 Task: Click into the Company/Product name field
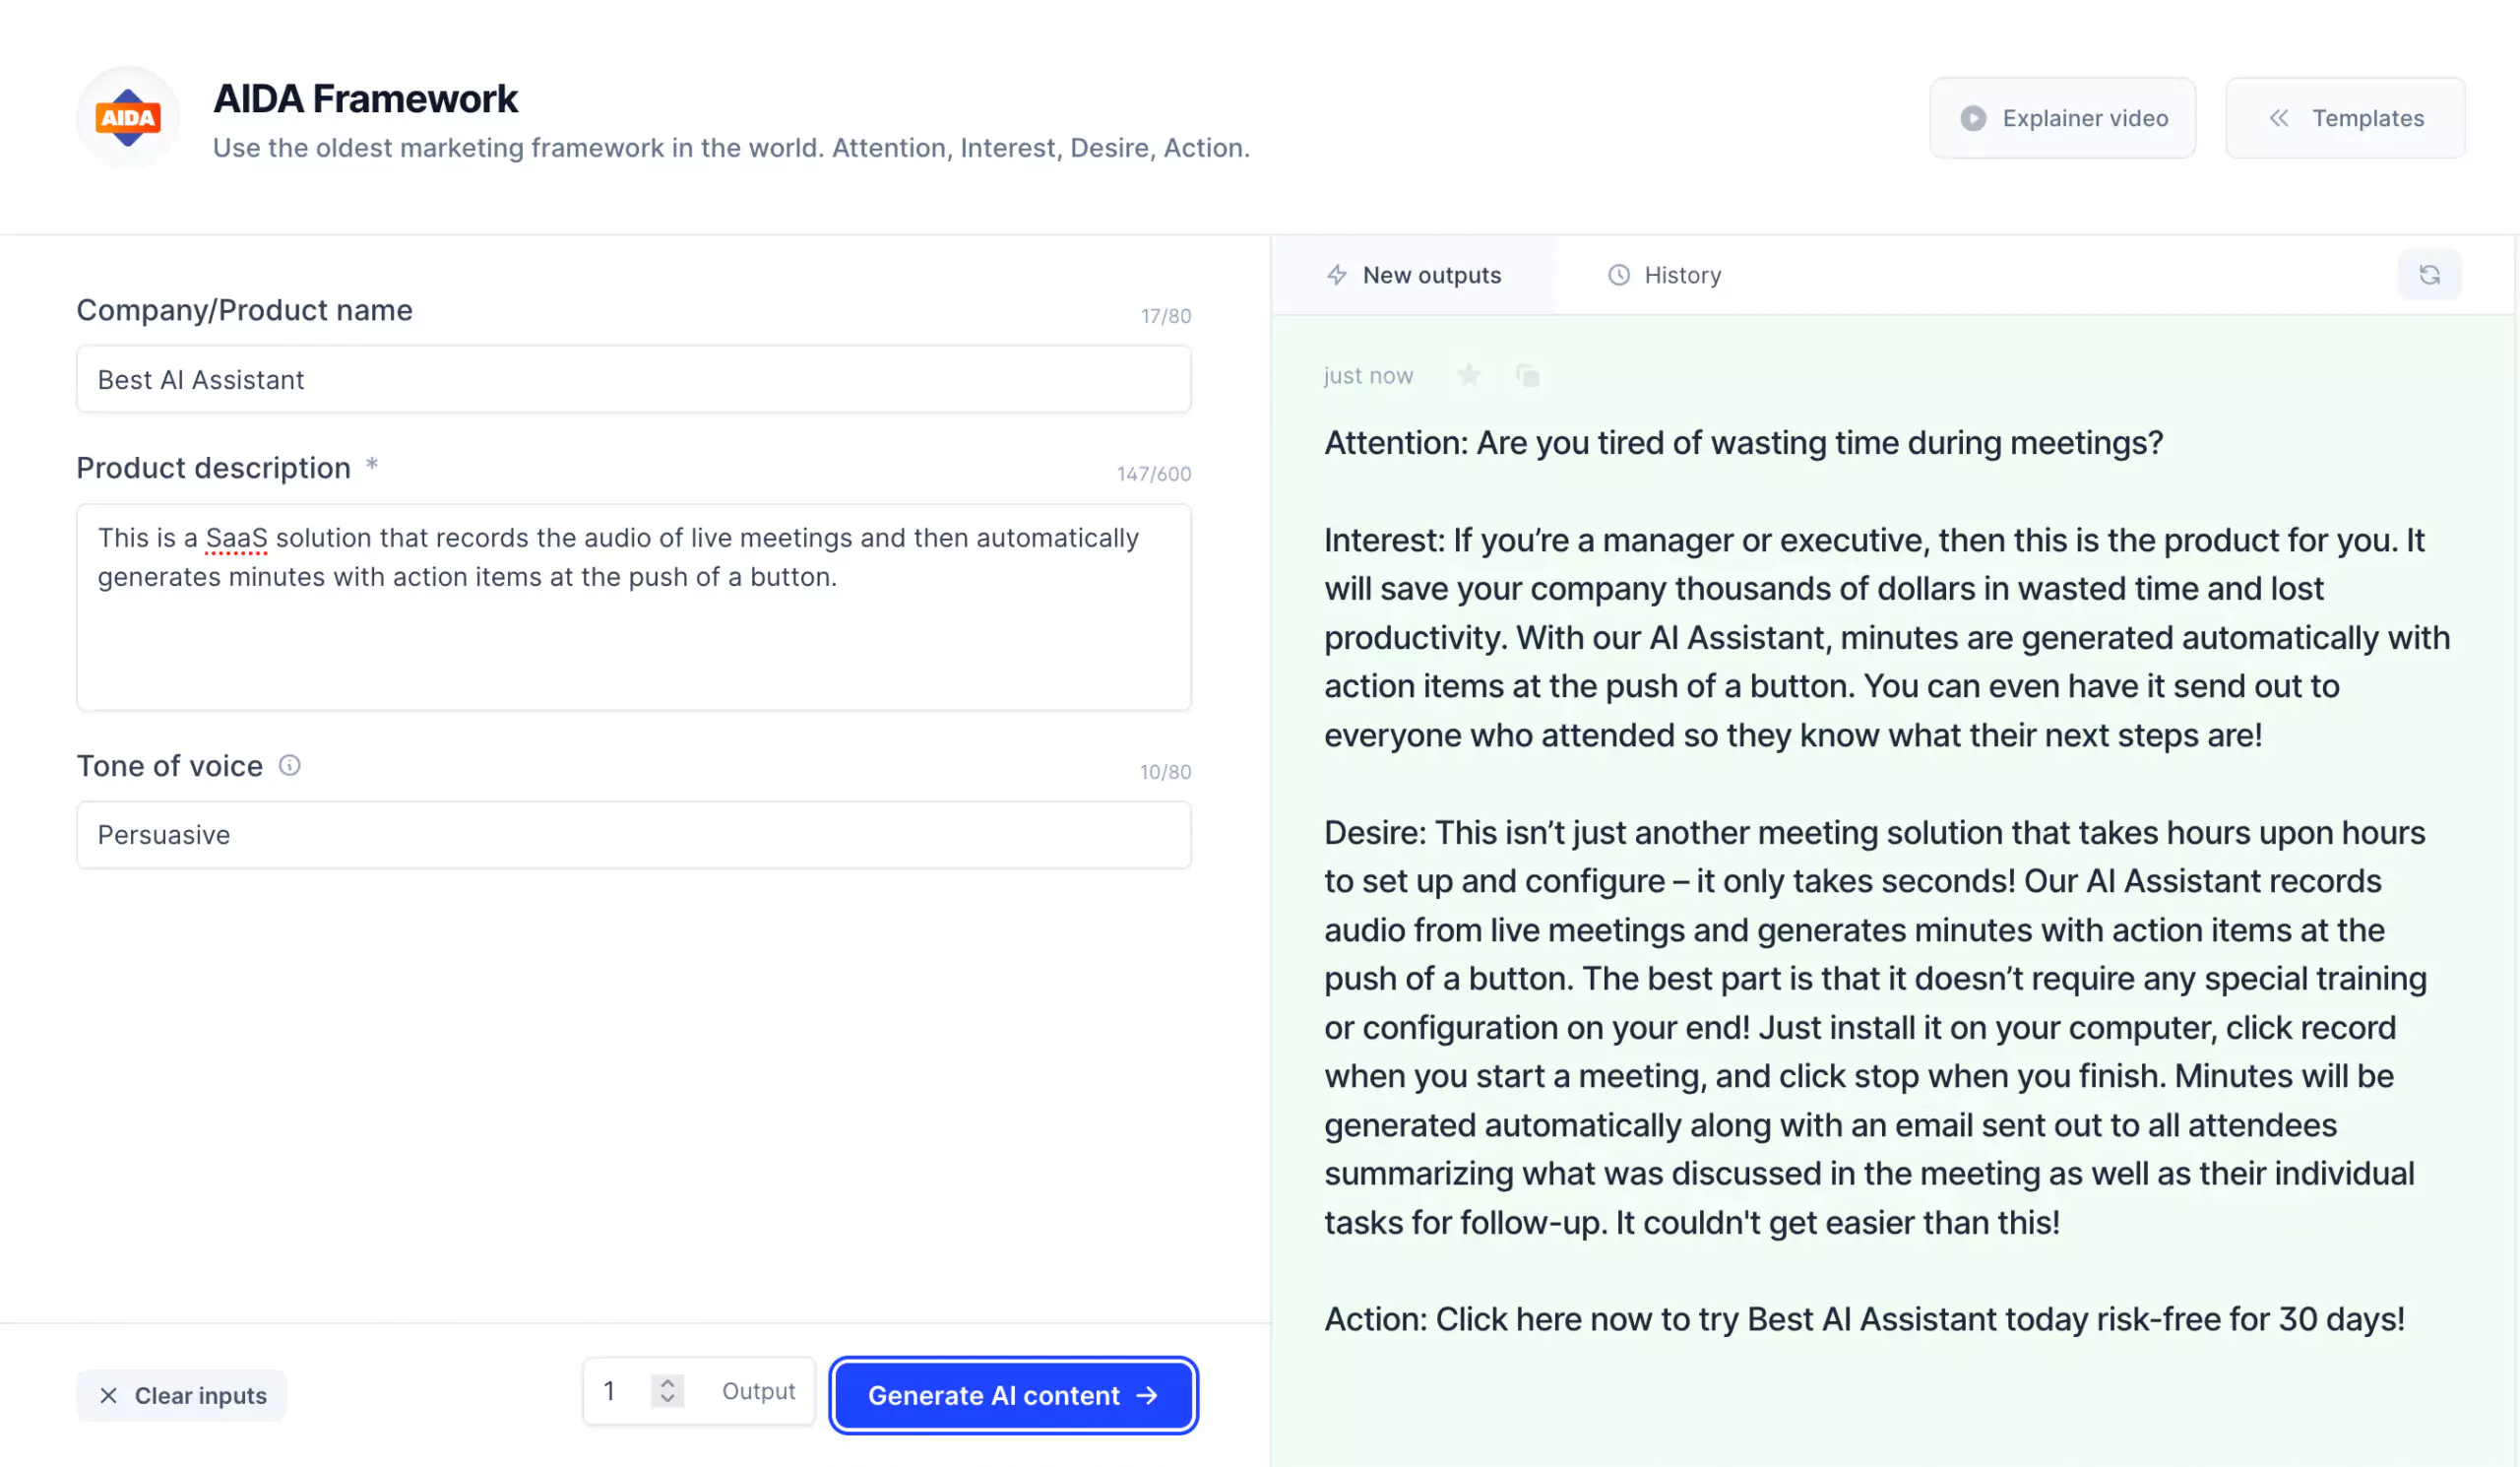[634, 380]
